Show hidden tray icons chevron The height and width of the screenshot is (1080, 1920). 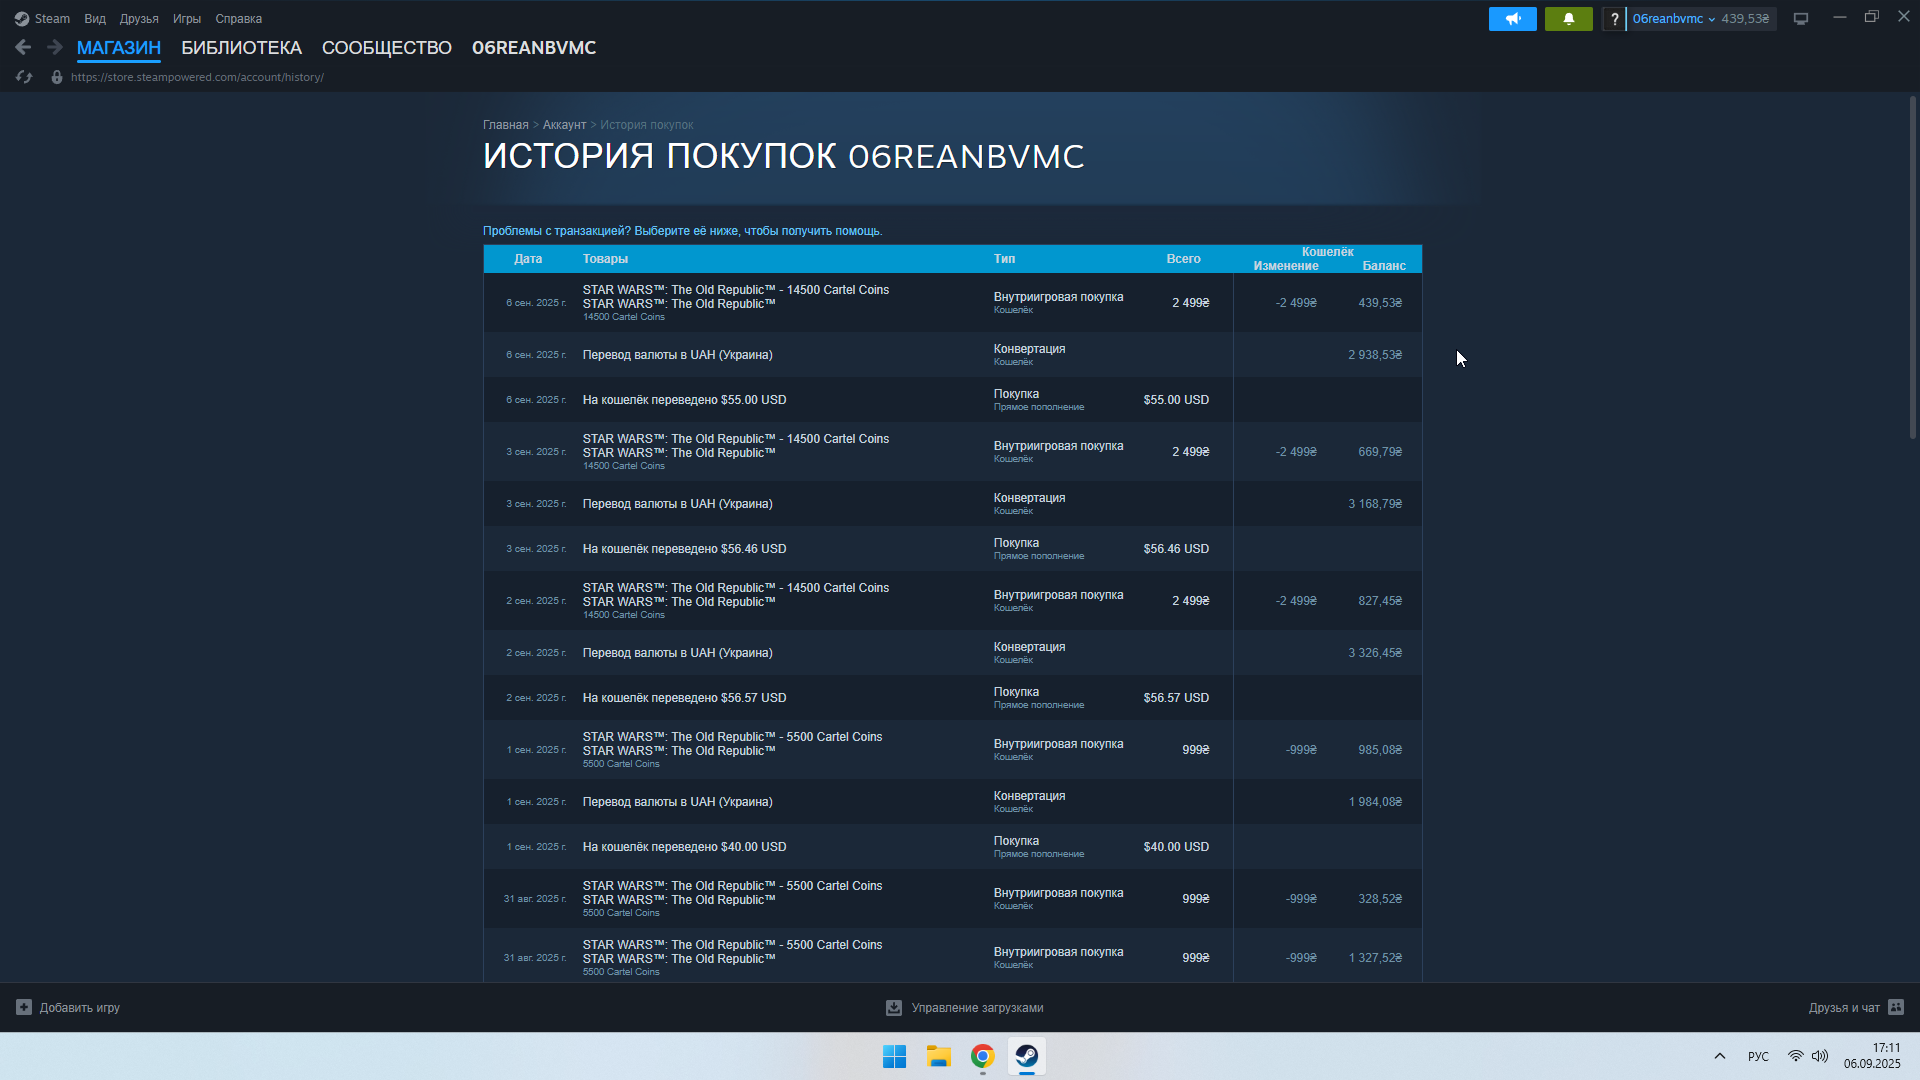pos(1720,1056)
